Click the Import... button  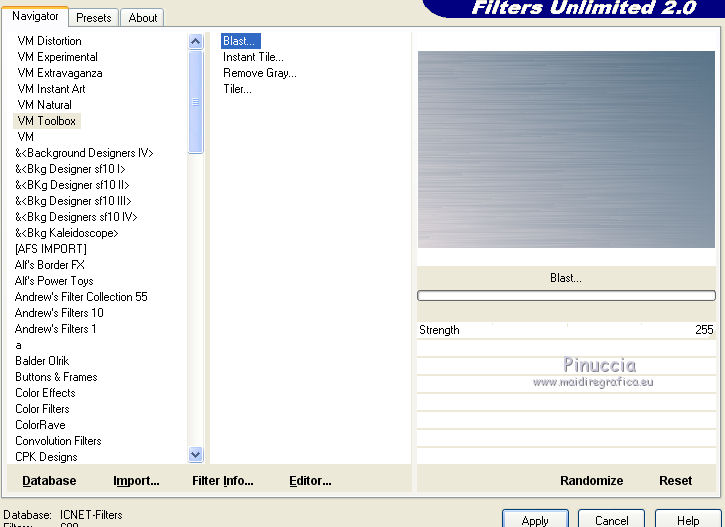(136, 481)
